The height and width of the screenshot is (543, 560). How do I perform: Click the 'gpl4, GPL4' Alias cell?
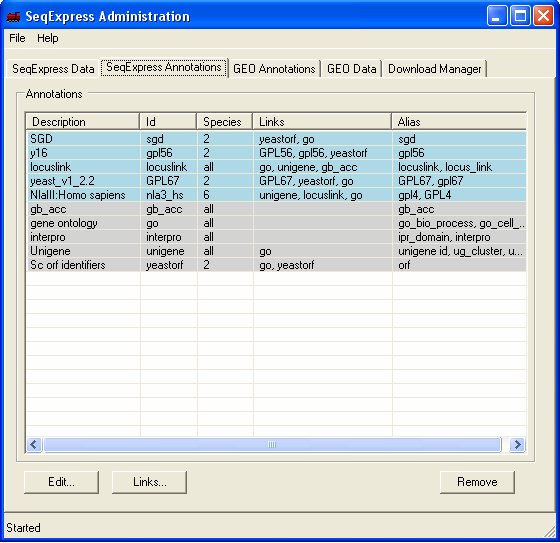[459, 195]
